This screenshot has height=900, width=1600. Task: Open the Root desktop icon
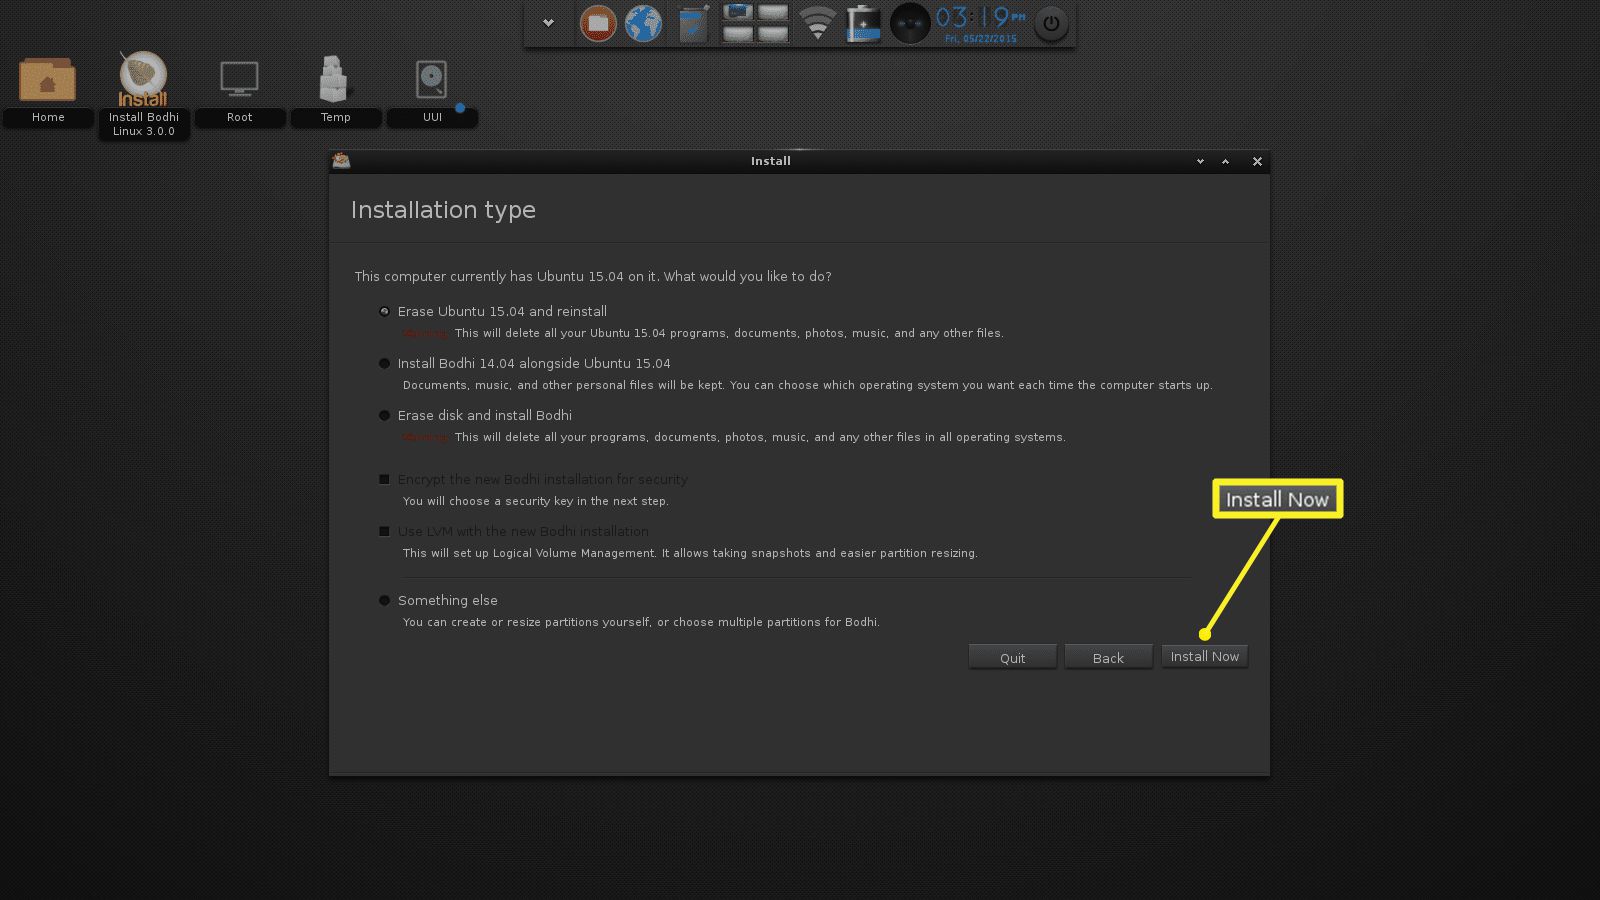239,79
